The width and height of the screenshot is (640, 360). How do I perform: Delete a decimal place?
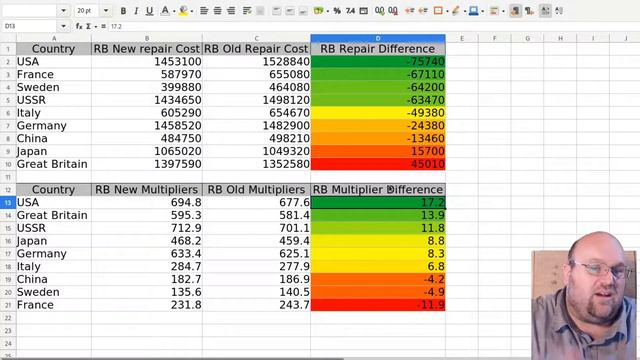[x=393, y=11]
